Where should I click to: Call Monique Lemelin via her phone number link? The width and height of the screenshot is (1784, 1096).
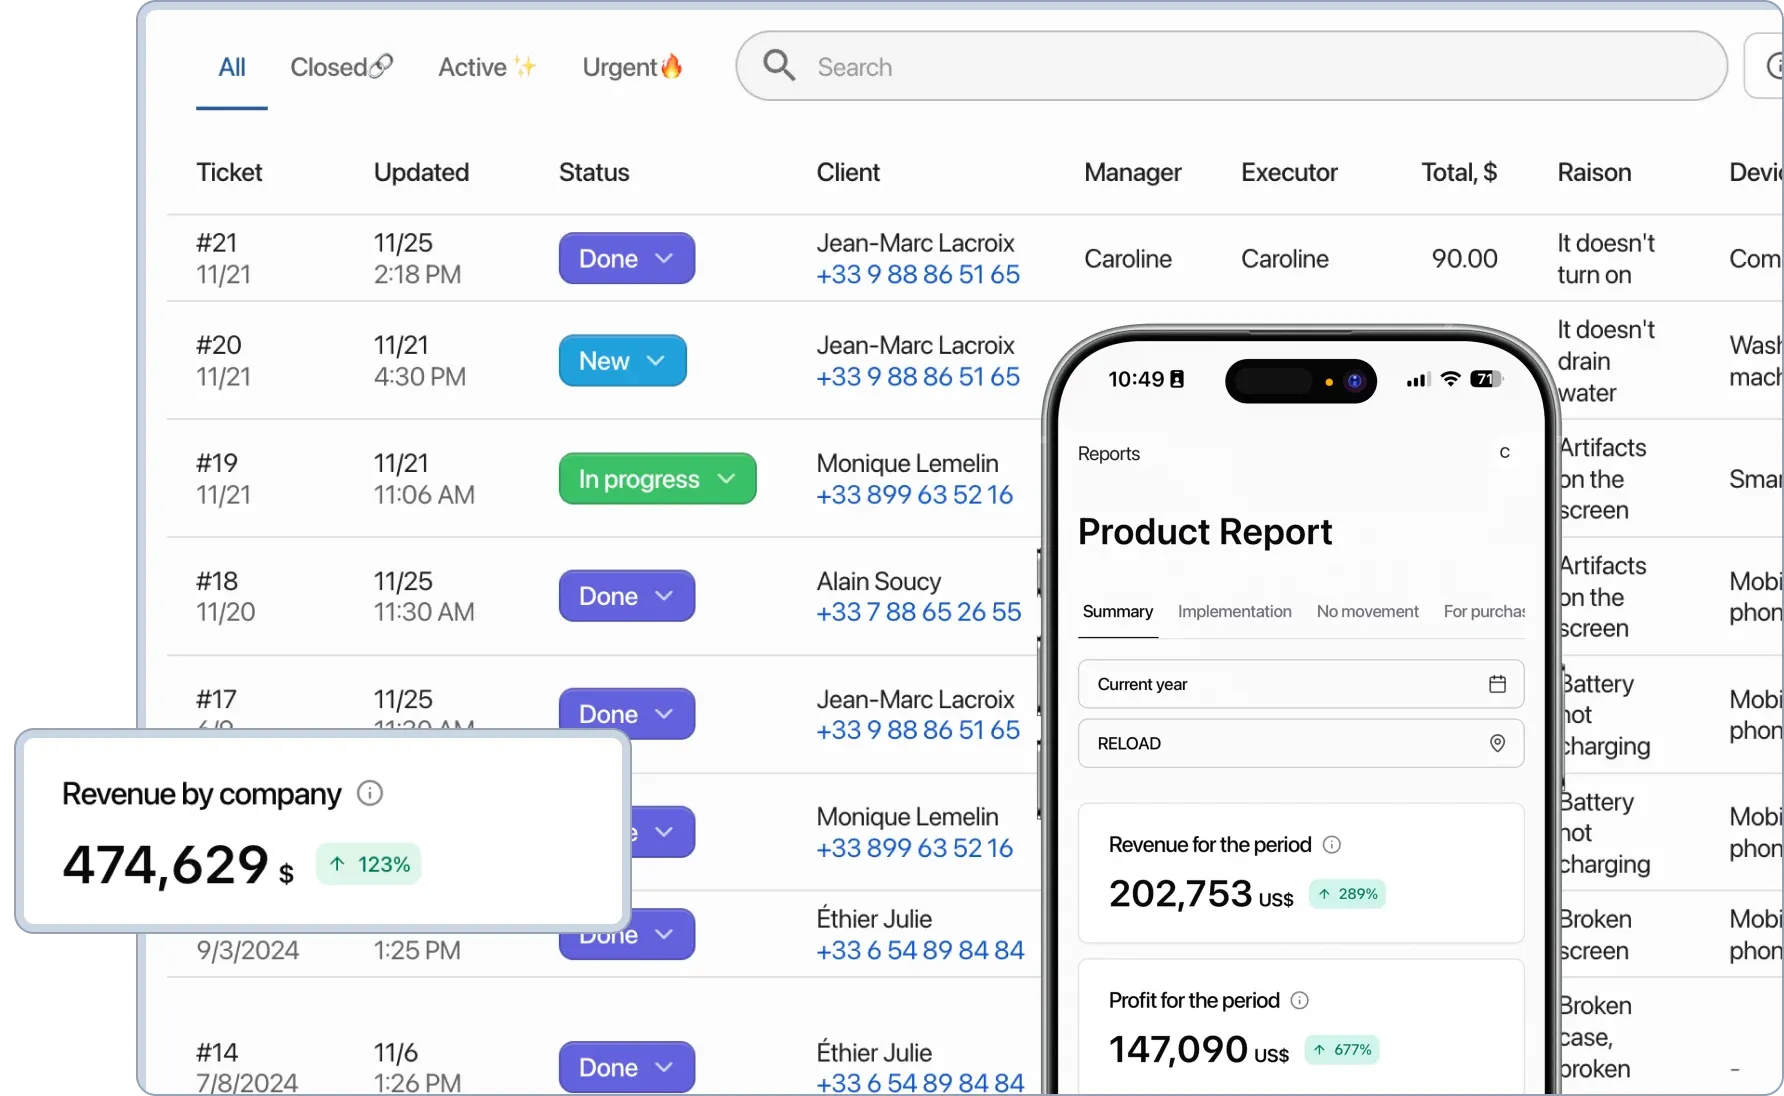click(x=913, y=495)
